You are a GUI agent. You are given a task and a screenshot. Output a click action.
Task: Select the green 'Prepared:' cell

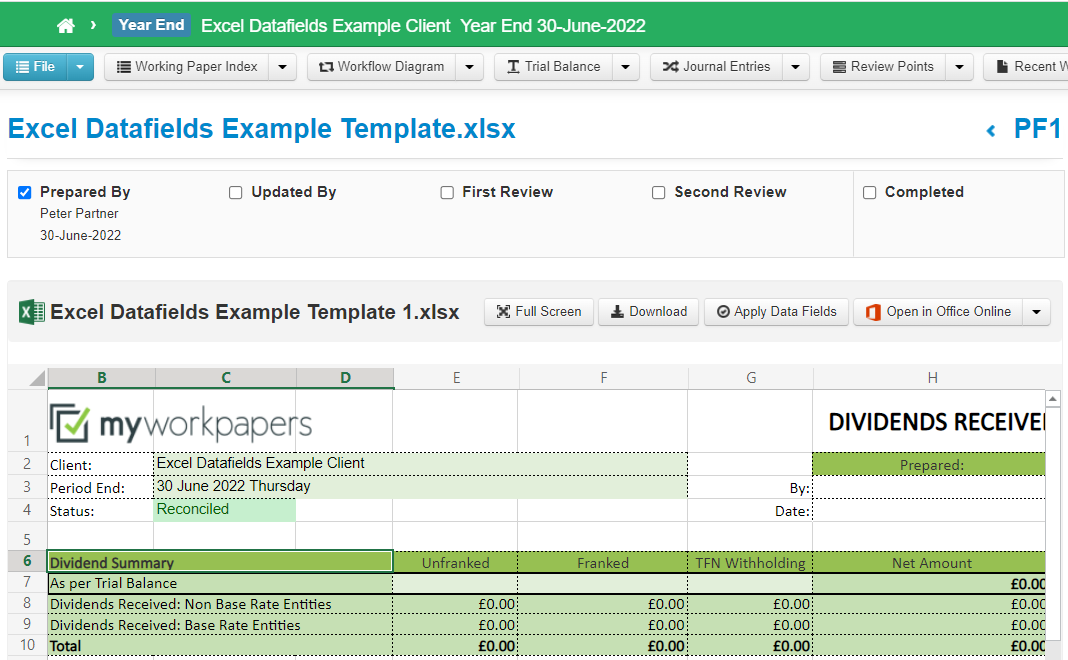click(x=929, y=465)
